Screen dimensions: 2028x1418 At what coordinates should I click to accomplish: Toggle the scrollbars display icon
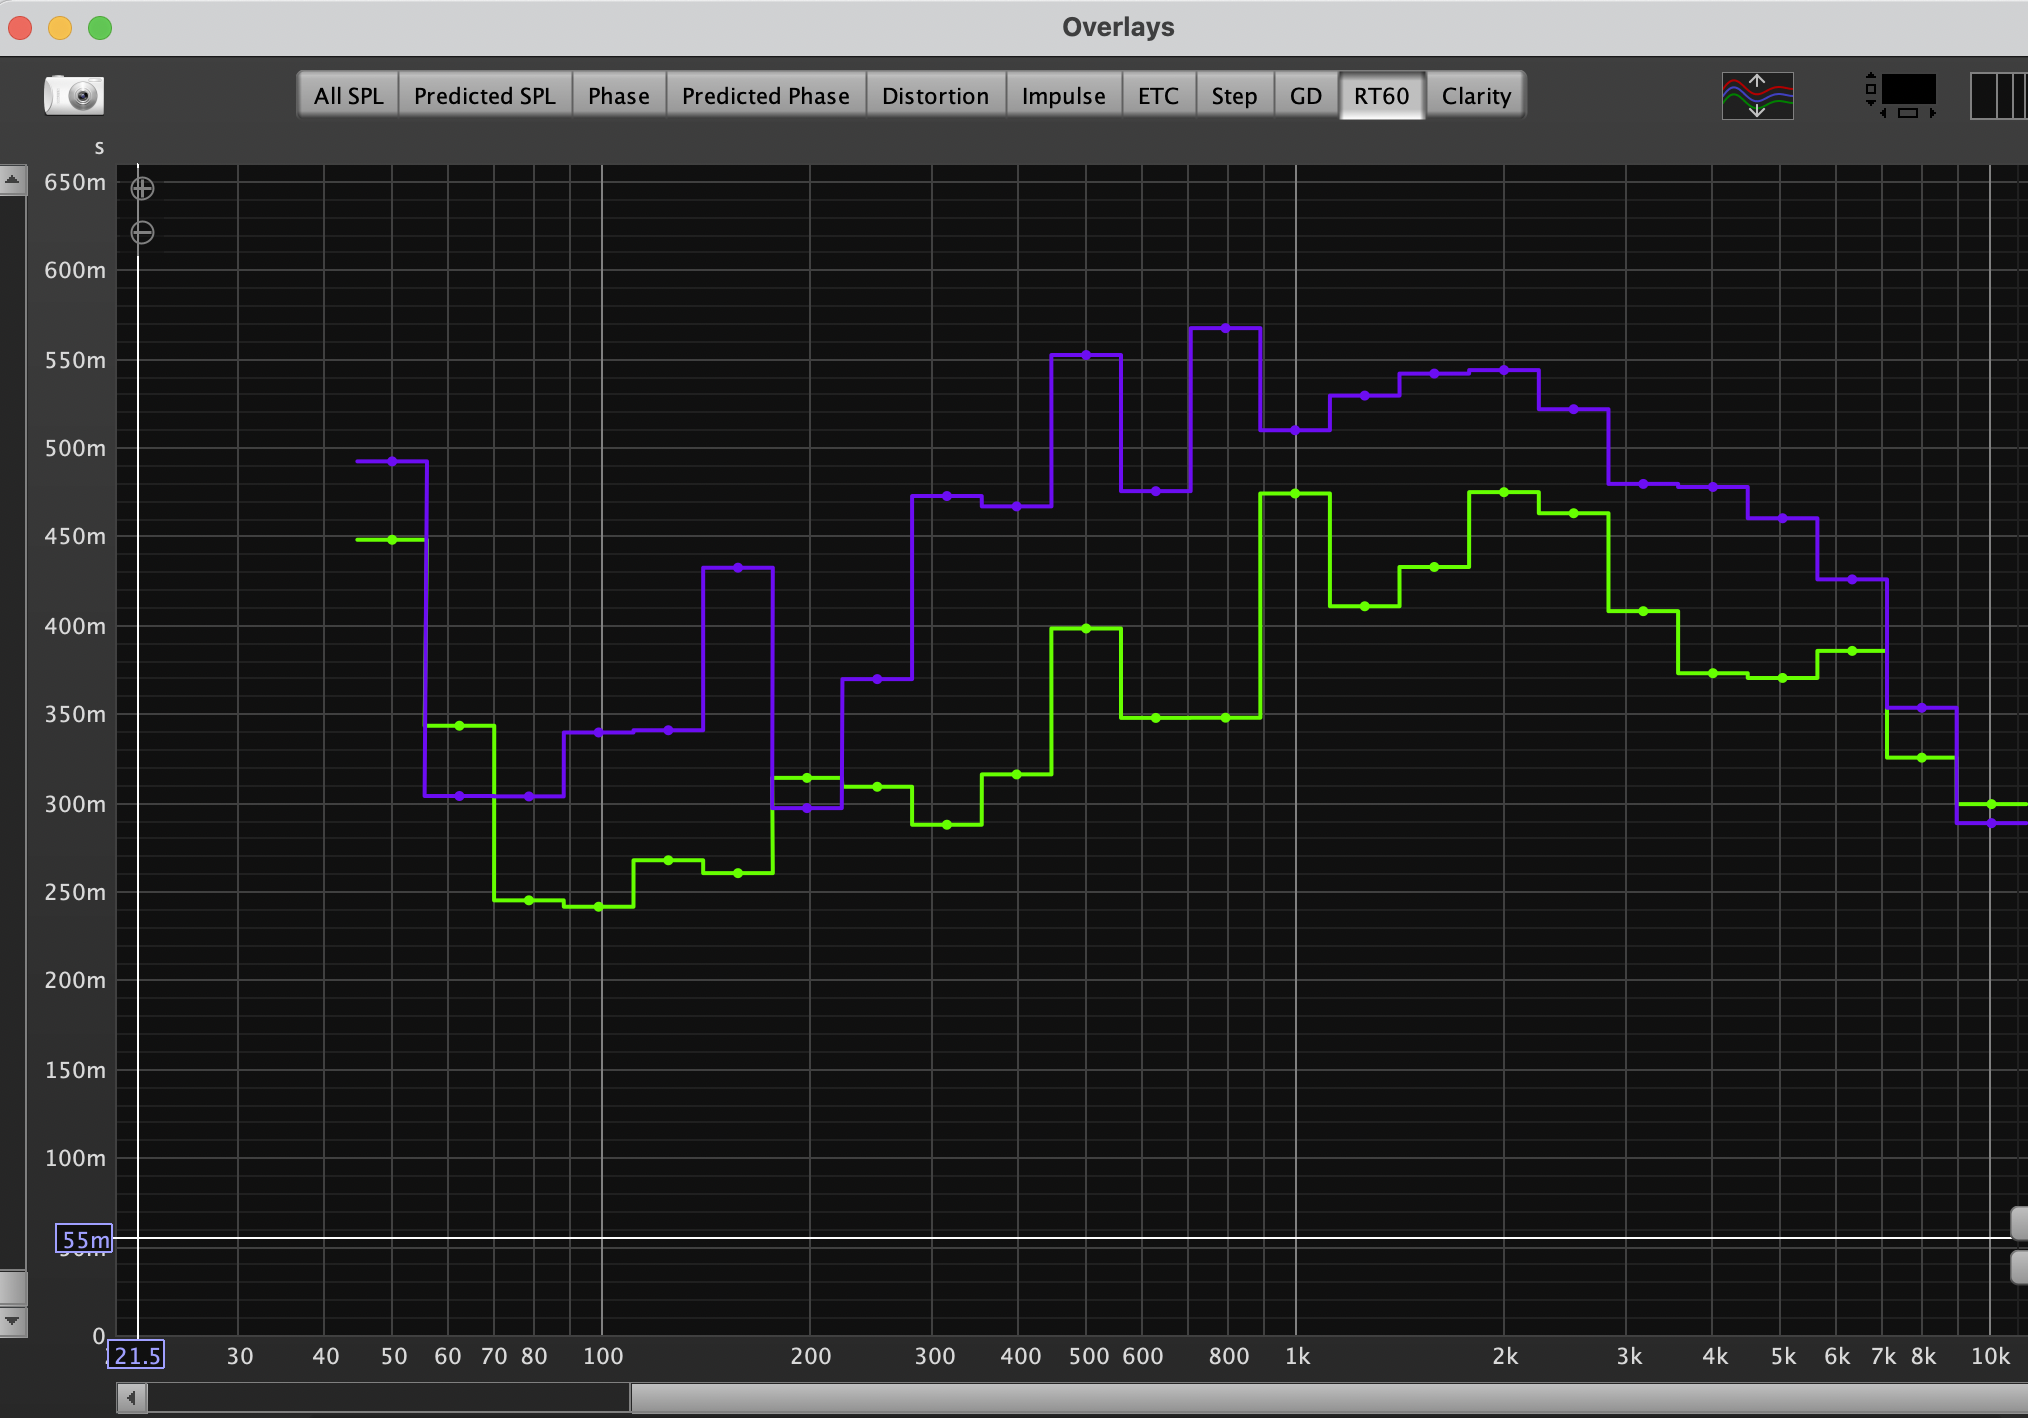pyautogui.click(x=1903, y=96)
